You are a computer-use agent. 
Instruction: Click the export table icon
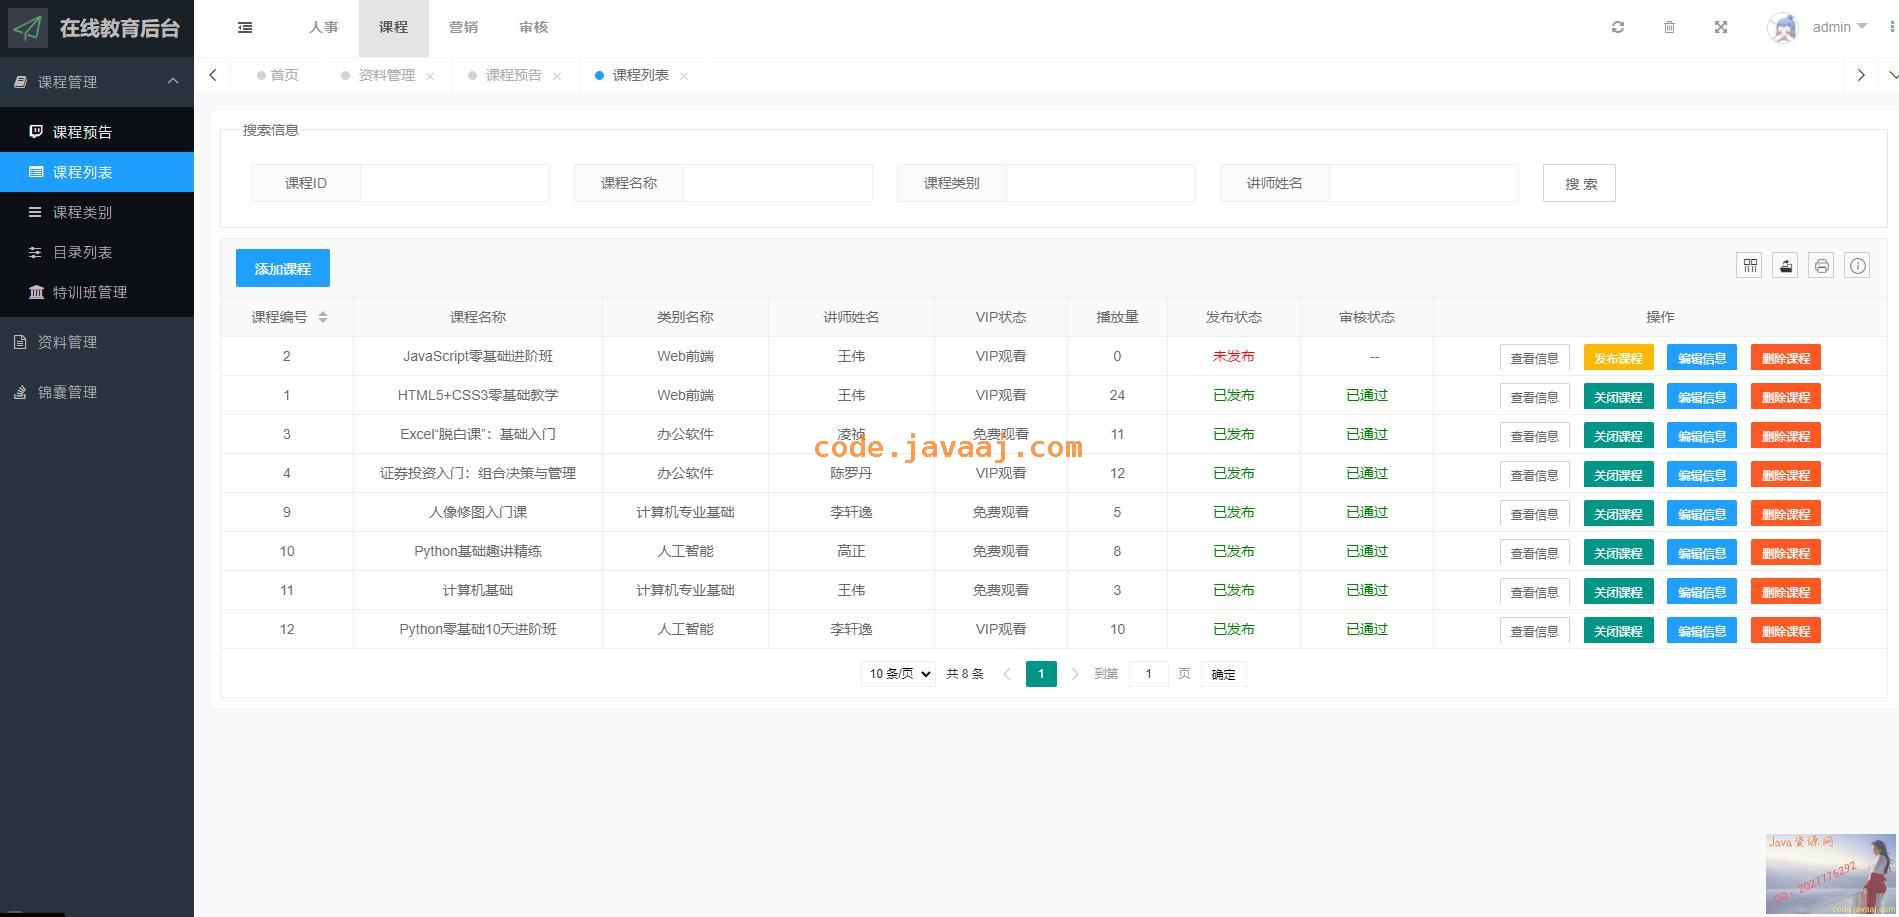tap(1785, 266)
